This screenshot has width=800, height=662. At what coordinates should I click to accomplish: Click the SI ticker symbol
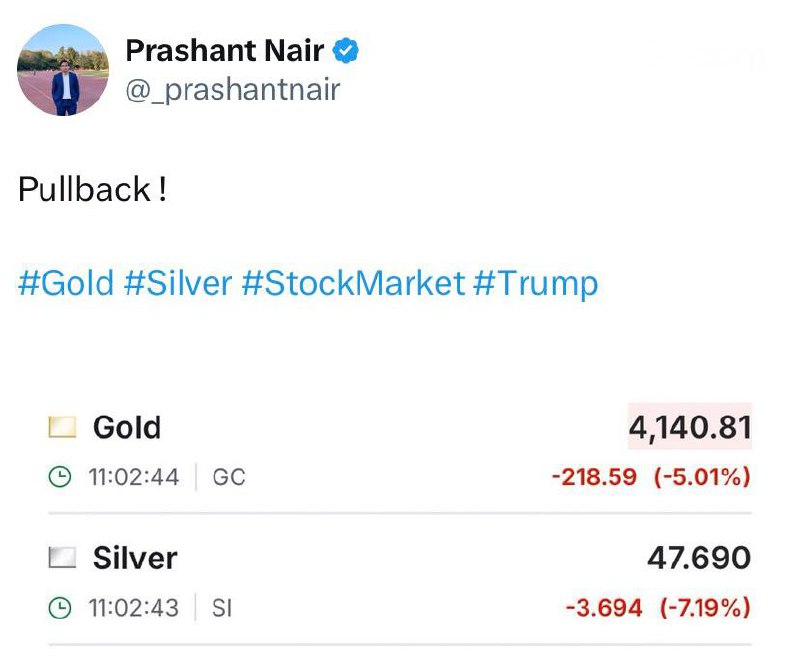[221, 607]
